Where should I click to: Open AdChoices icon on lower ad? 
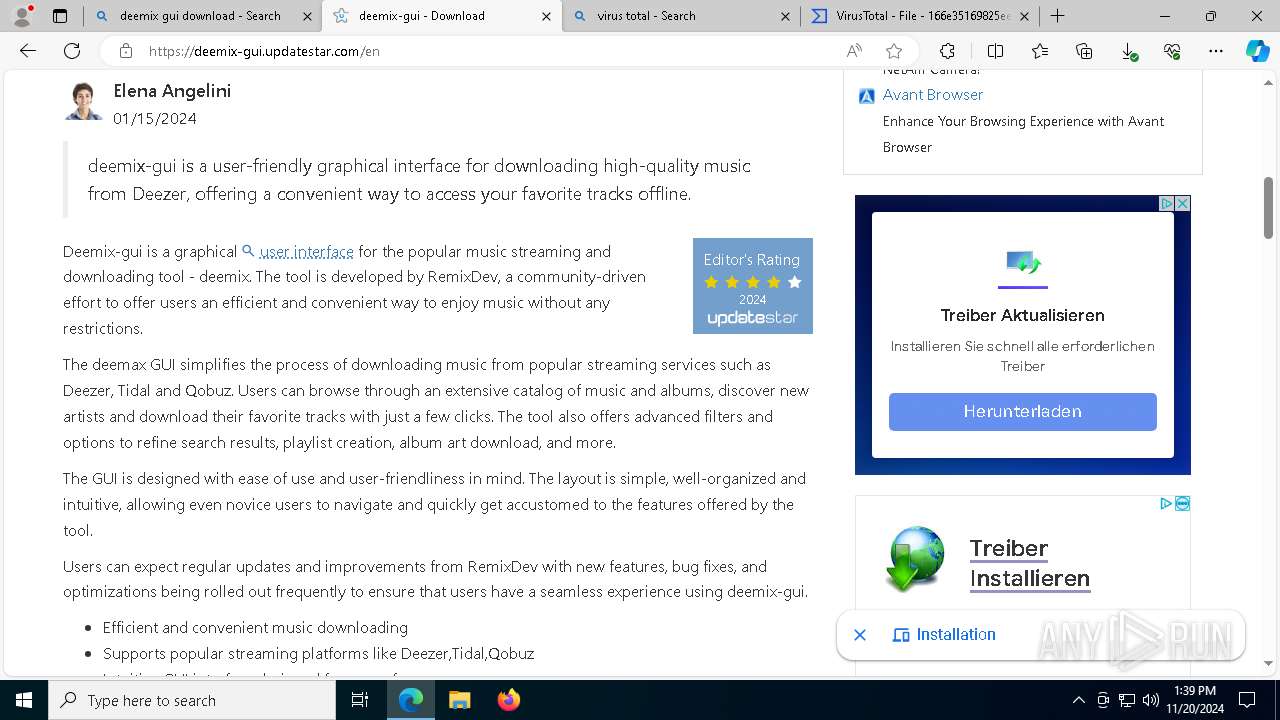1166,503
